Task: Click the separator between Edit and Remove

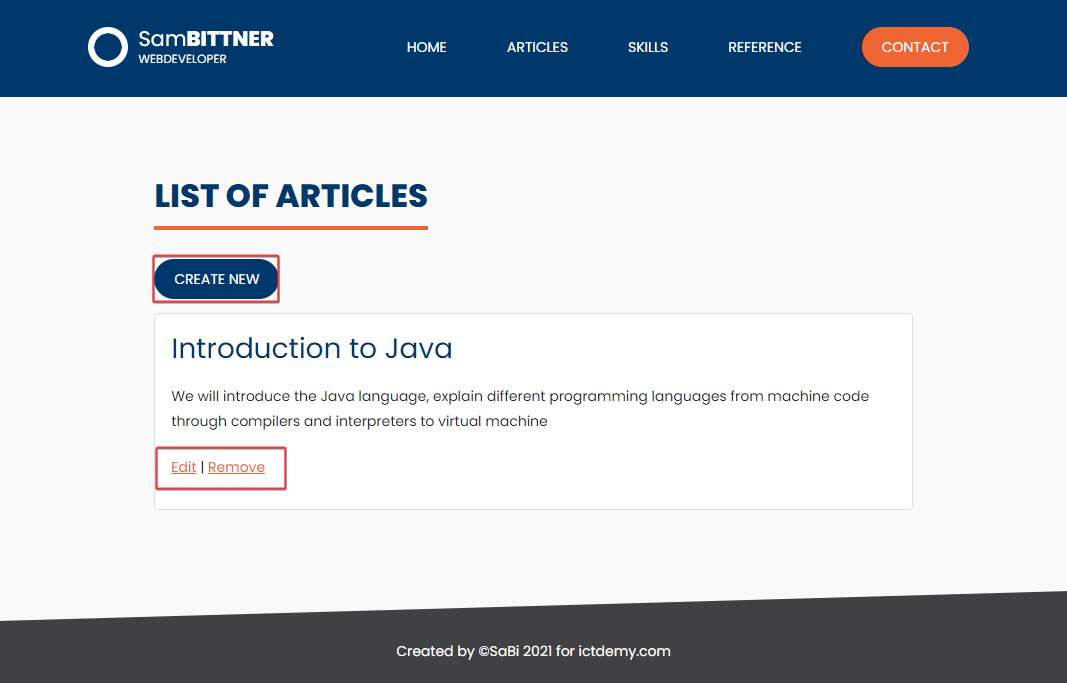Action: (x=203, y=467)
